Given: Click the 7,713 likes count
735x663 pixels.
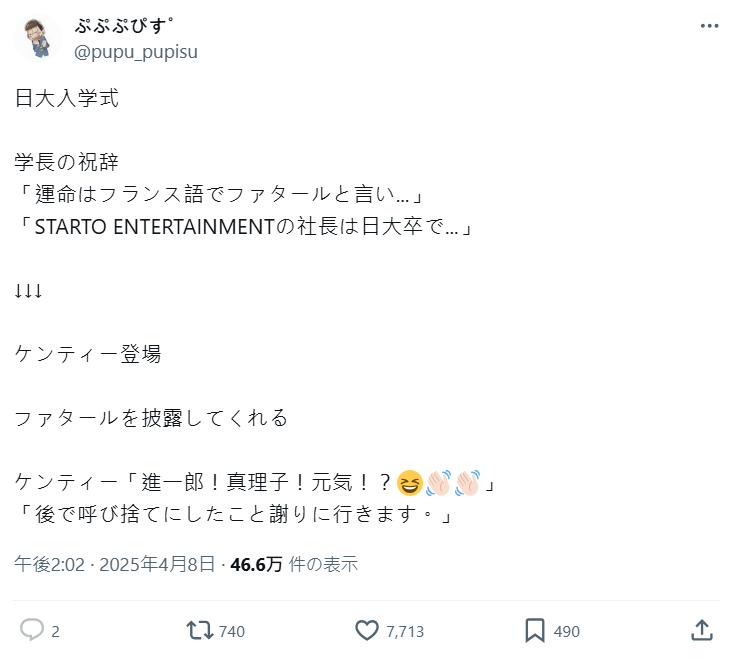Looking at the screenshot, I should click(x=405, y=631).
